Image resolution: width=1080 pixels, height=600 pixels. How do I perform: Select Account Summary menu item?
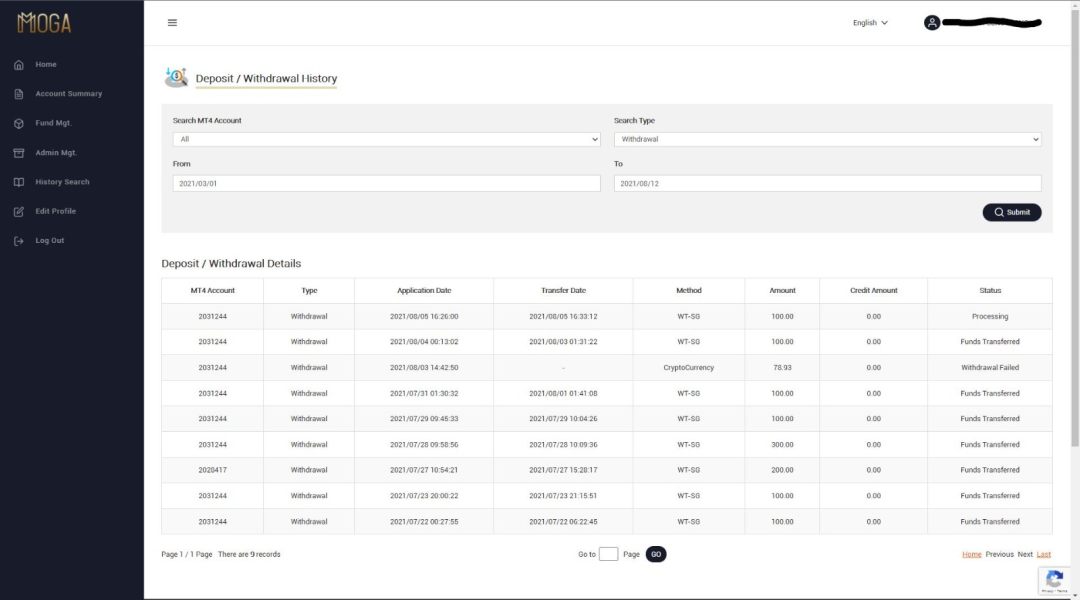(68, 94)
